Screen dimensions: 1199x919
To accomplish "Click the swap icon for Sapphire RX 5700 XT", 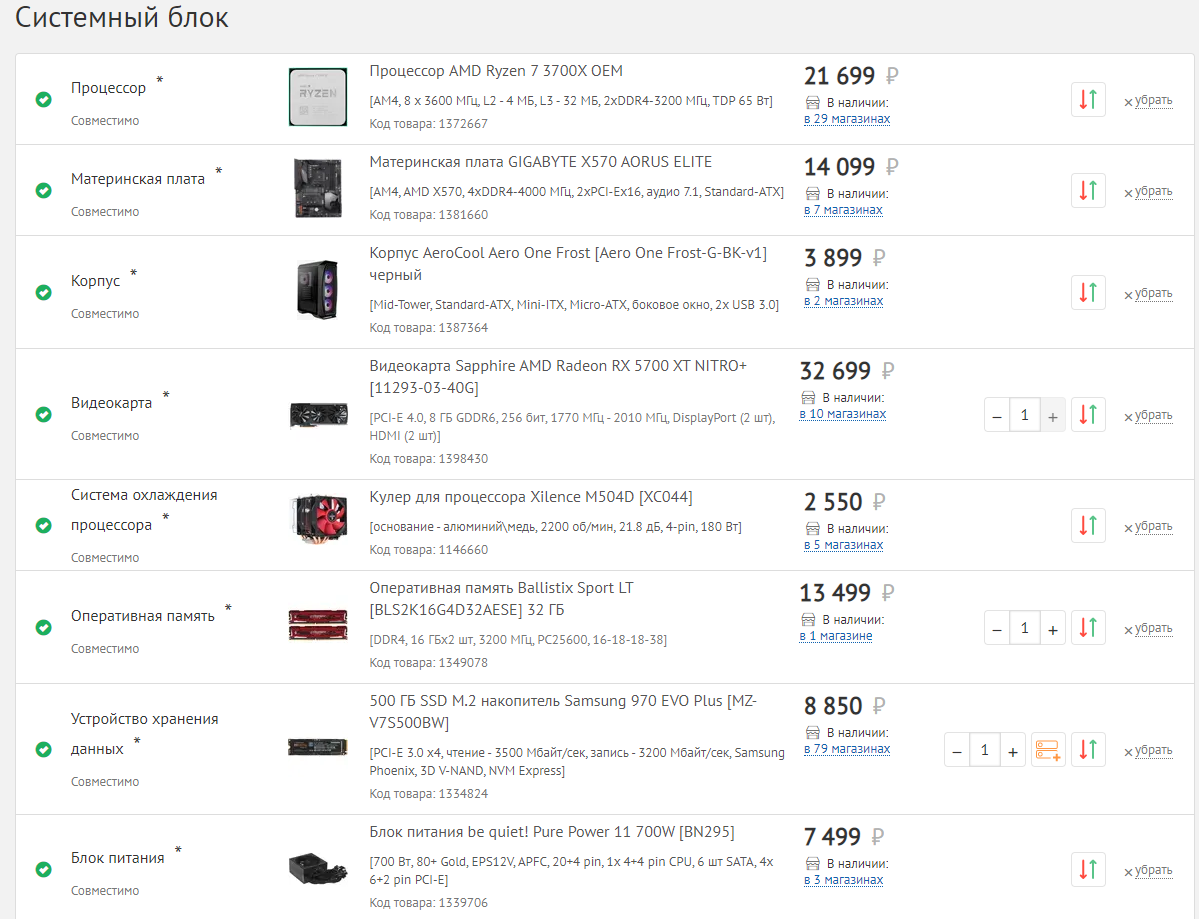I will (1088, 414).
